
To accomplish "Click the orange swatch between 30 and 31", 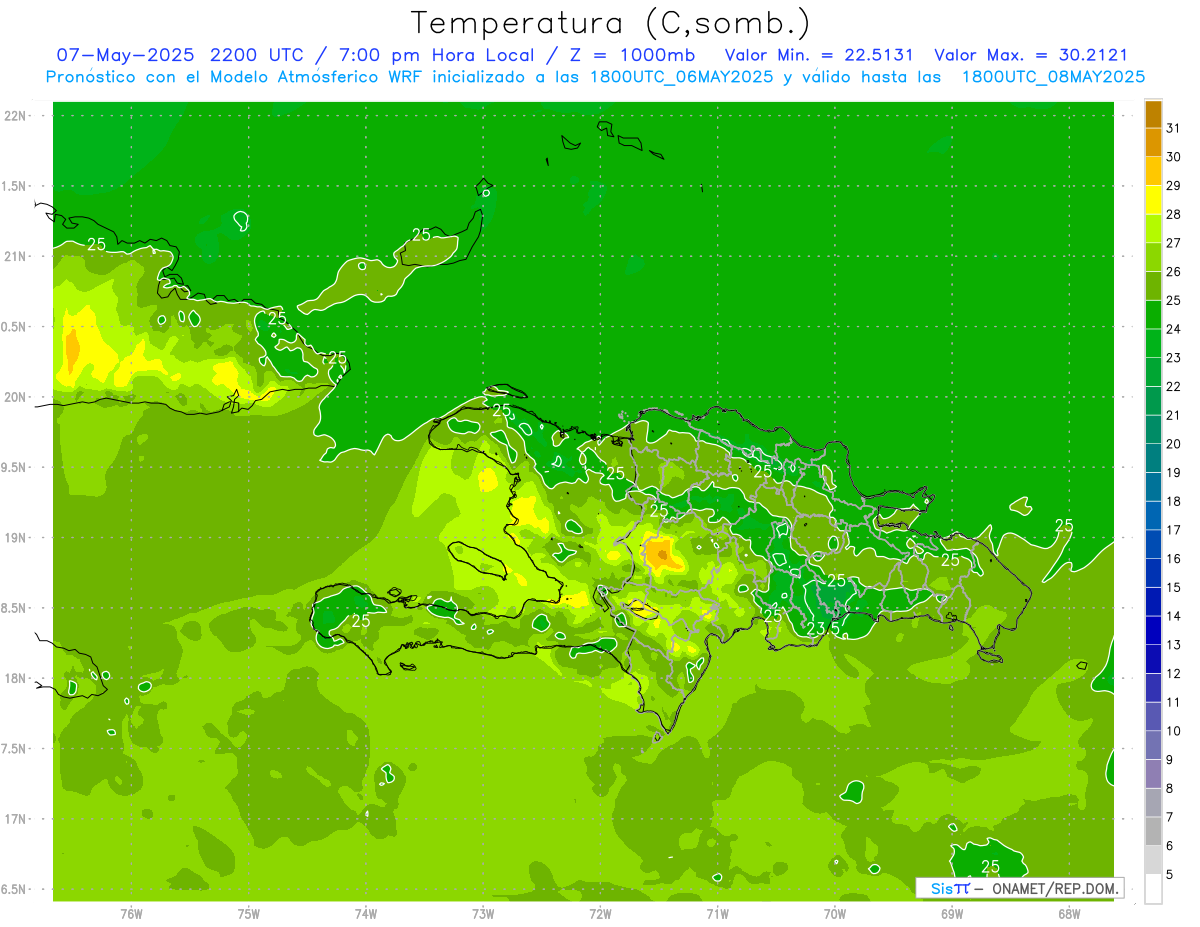I will click(x=1153, y=143).
